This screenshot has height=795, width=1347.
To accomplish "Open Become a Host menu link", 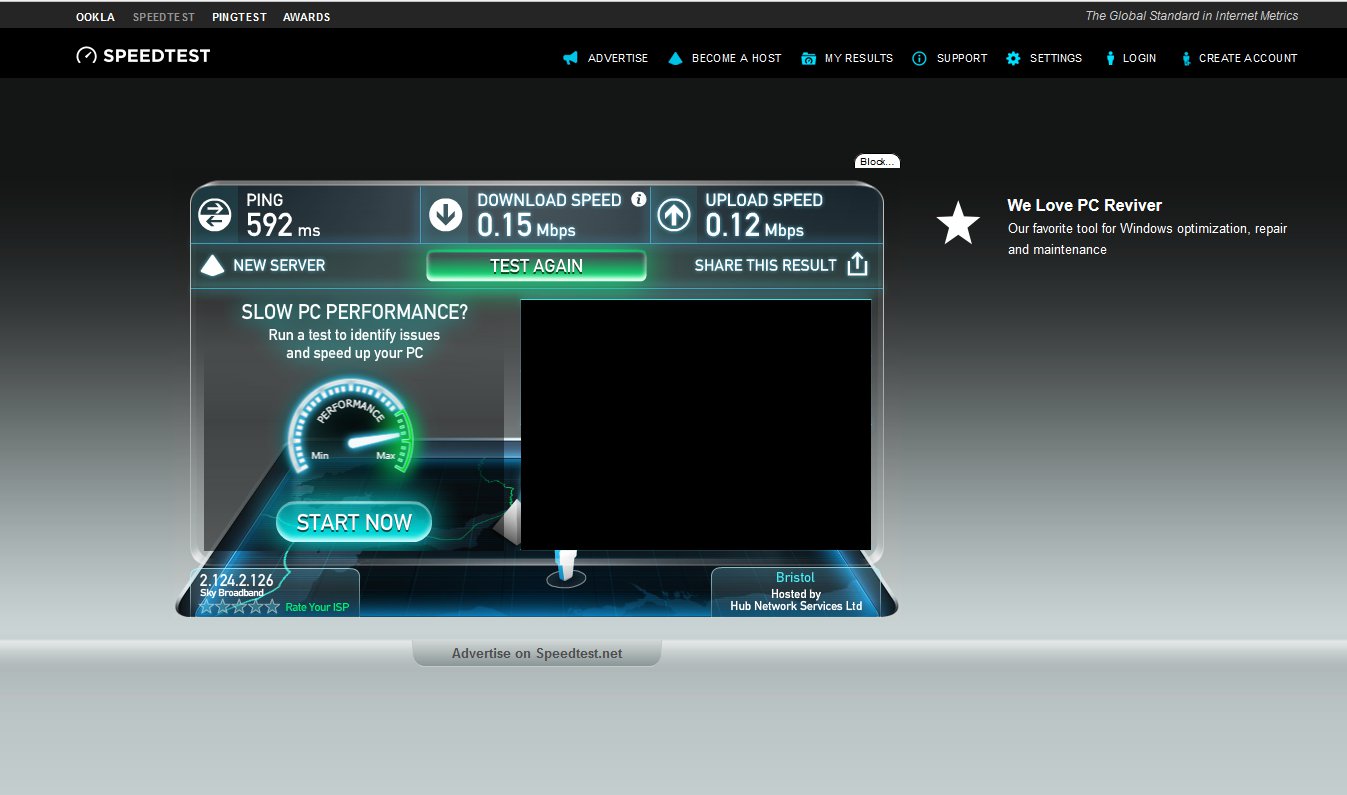I will (736, 58).
